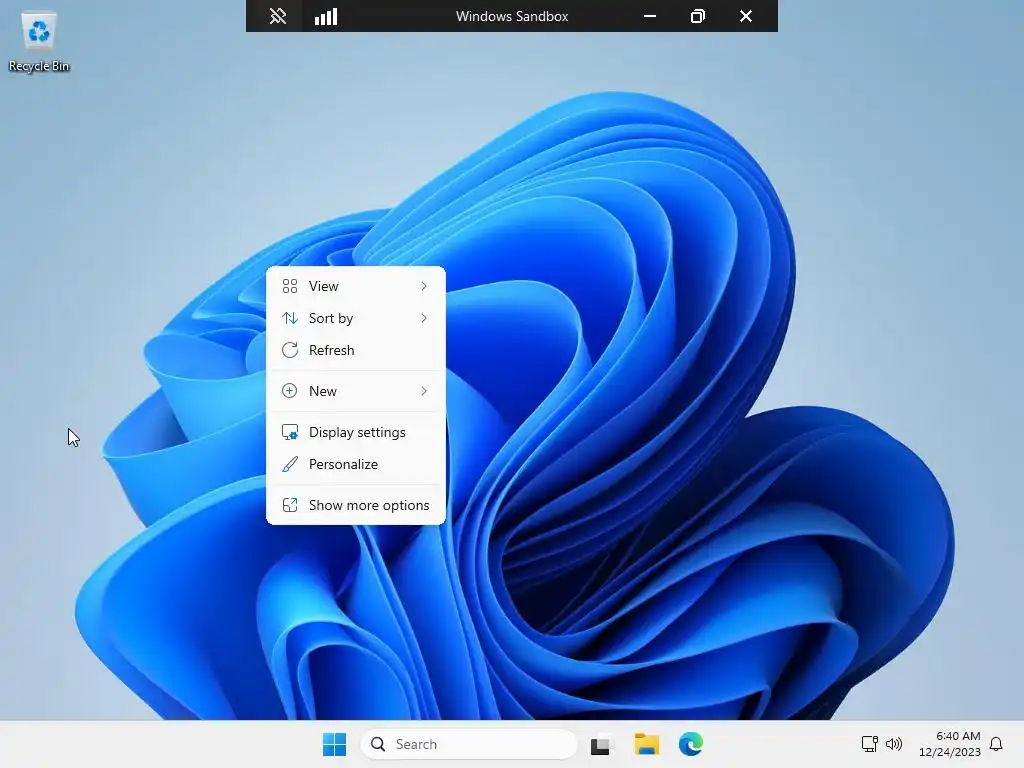The height and width of the screenshot is (768, 1024).
Task: Click the New plus circle icon
Action: [x=289, y=391]
